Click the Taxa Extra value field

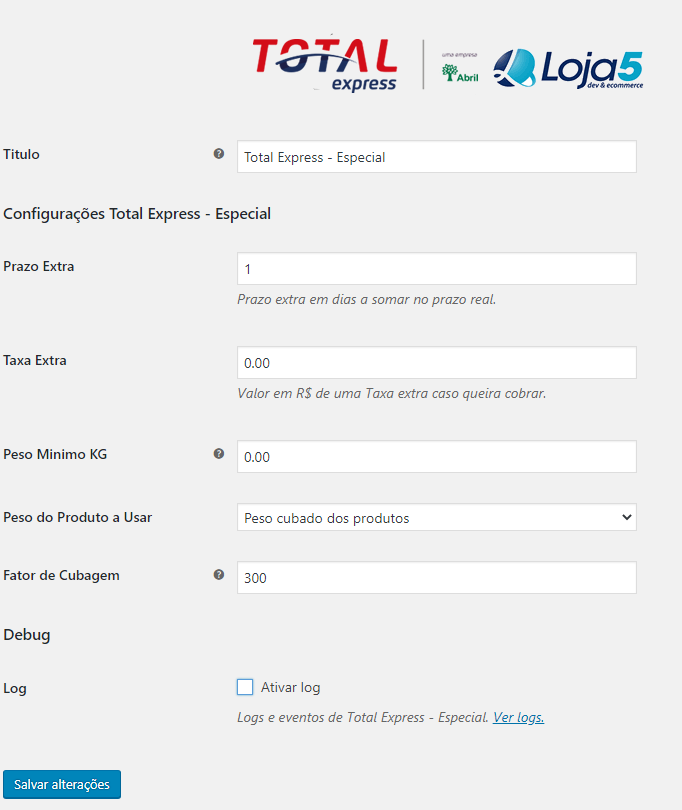[x=437, y=363]
